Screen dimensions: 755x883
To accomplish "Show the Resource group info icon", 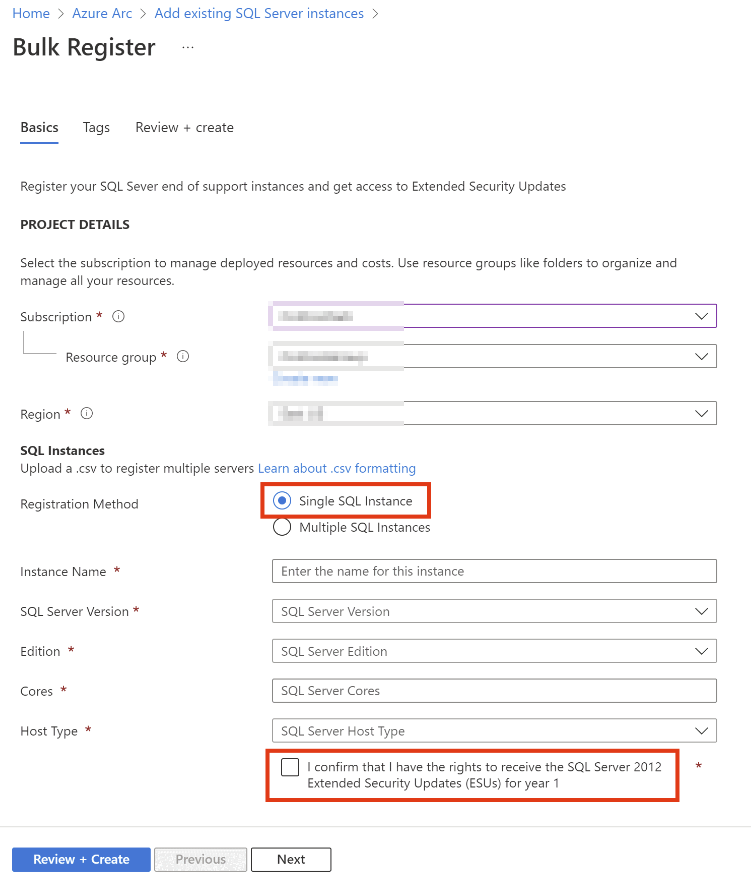I will point(184,358).
